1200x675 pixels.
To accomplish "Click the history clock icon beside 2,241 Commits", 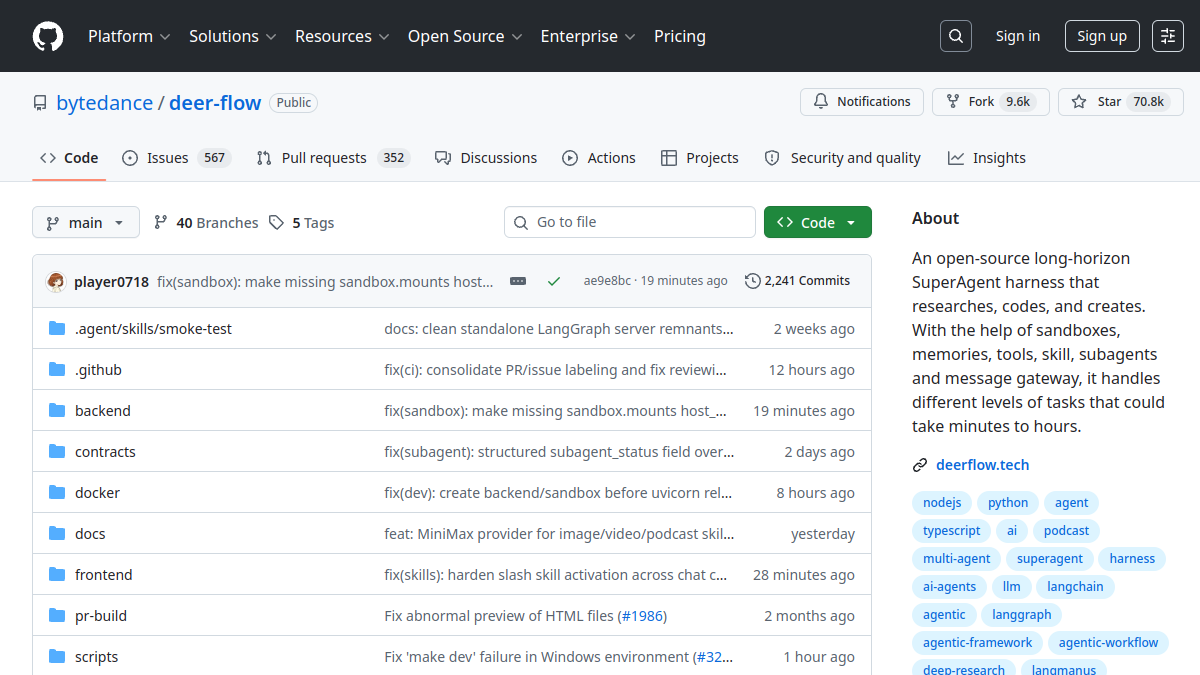I will pyautogui.click(x=753, y=281).
